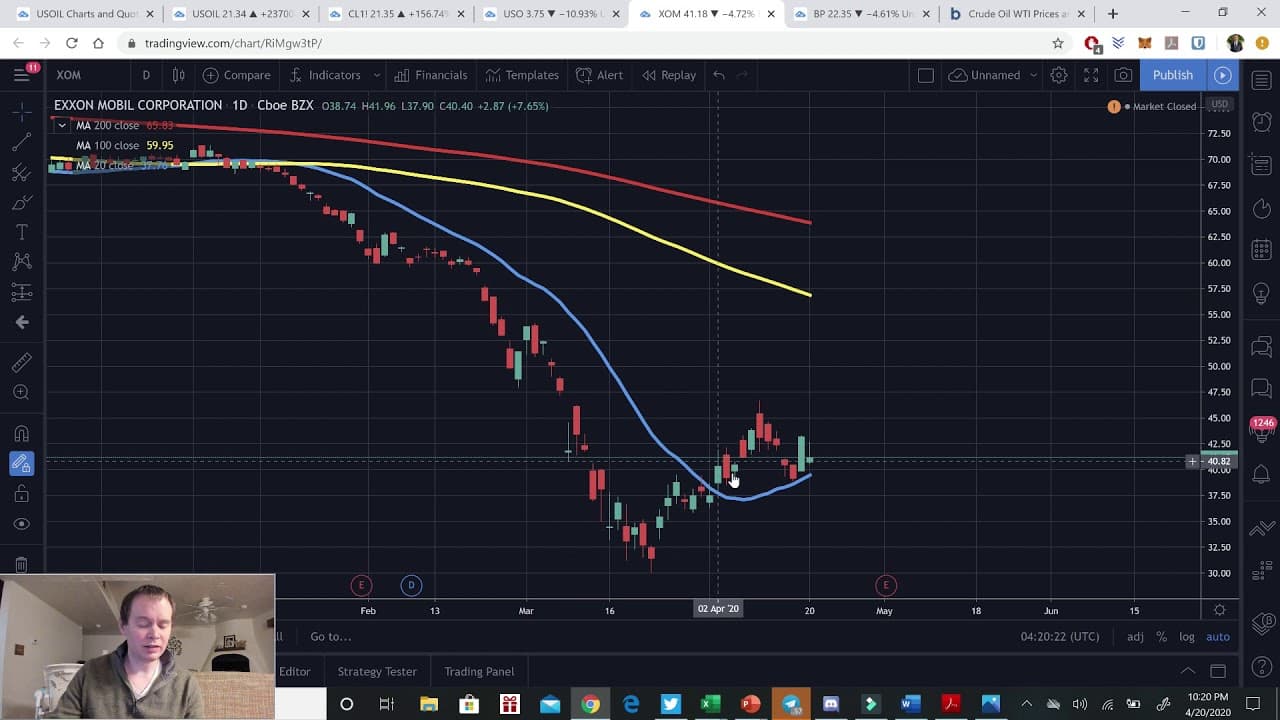Open indicator Templates dropdown
The image size is (1280, 720).
(x=522, y=75)
